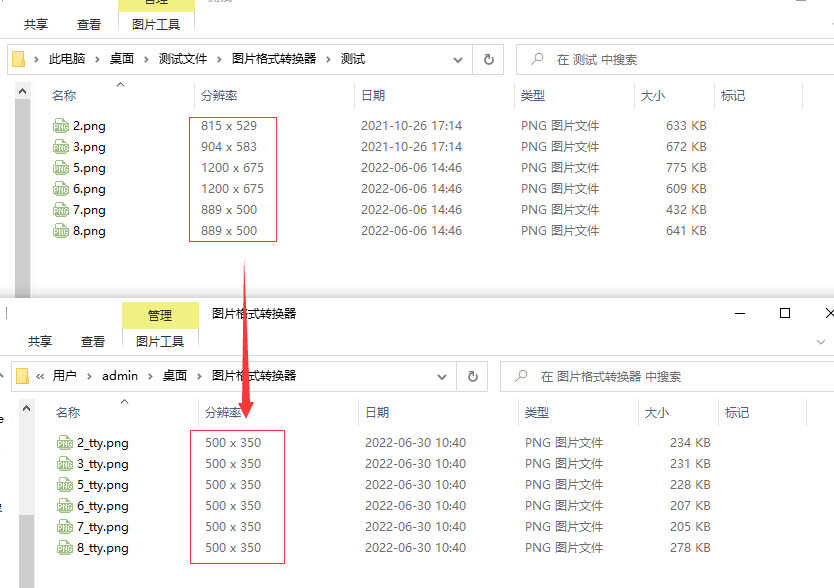Select the 5.png file icon

click(61, 168)
